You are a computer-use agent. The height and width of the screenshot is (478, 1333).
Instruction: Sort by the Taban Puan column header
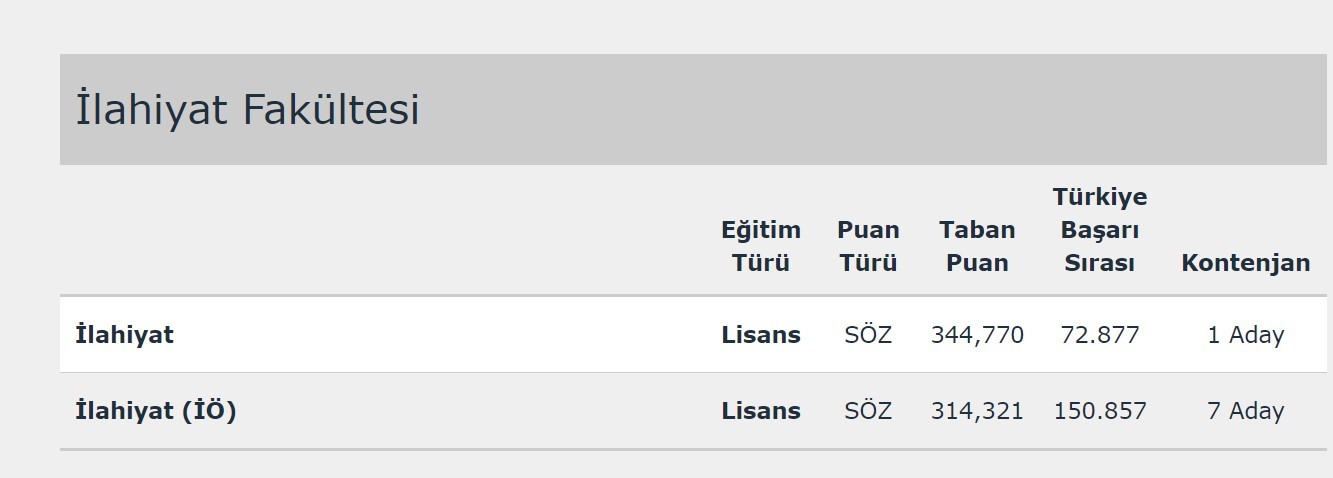[977, 246]
